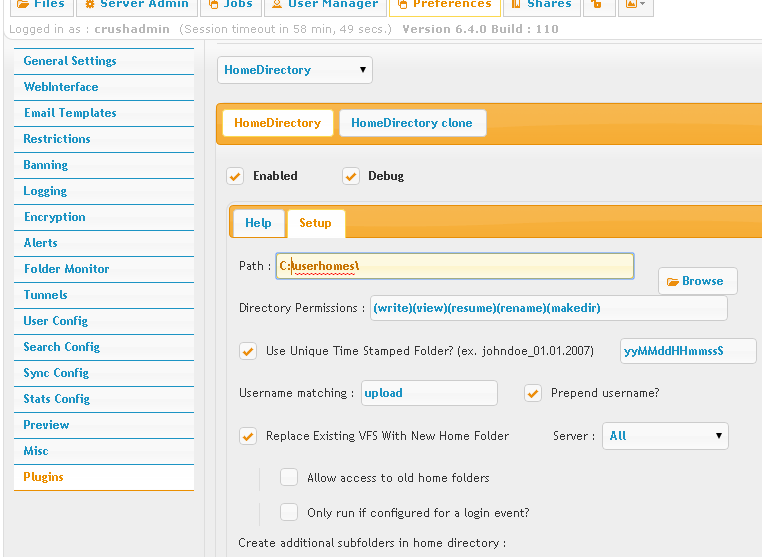Toggle Replace Existing VFS With New Home Folder
Screen dimensions: 762x557
(248, 436)
